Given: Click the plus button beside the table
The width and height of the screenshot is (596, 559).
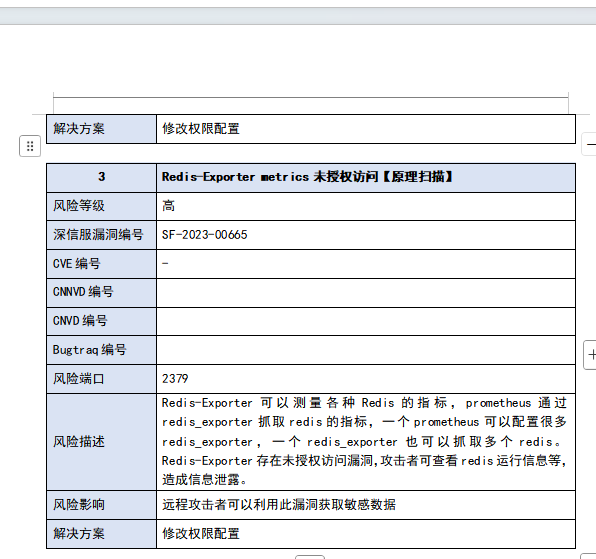Looking at the screenshot, I should [590, 355].
